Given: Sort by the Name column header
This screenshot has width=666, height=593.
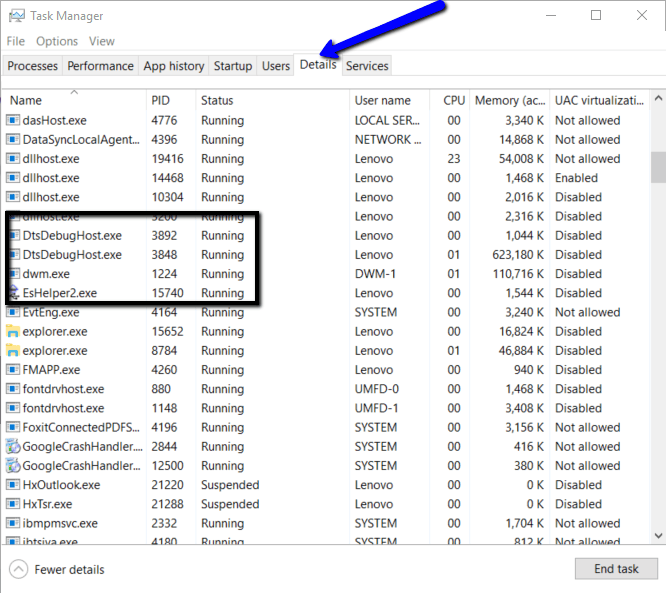Looking at the screenshot, I should point(75,100).
